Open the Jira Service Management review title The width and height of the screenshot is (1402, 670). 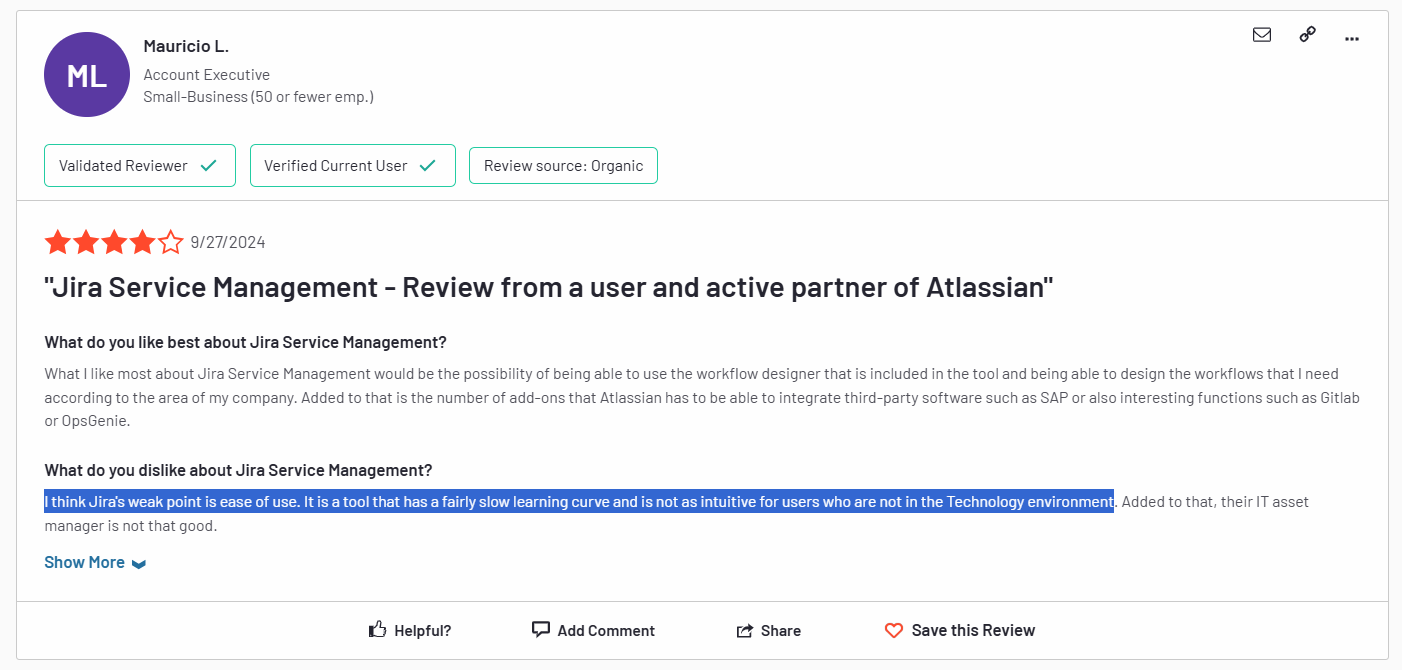pos(549,289)
